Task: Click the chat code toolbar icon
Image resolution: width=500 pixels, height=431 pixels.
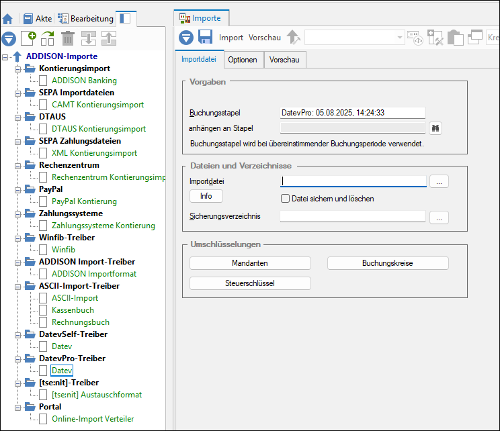Action: tap(415, 38)
